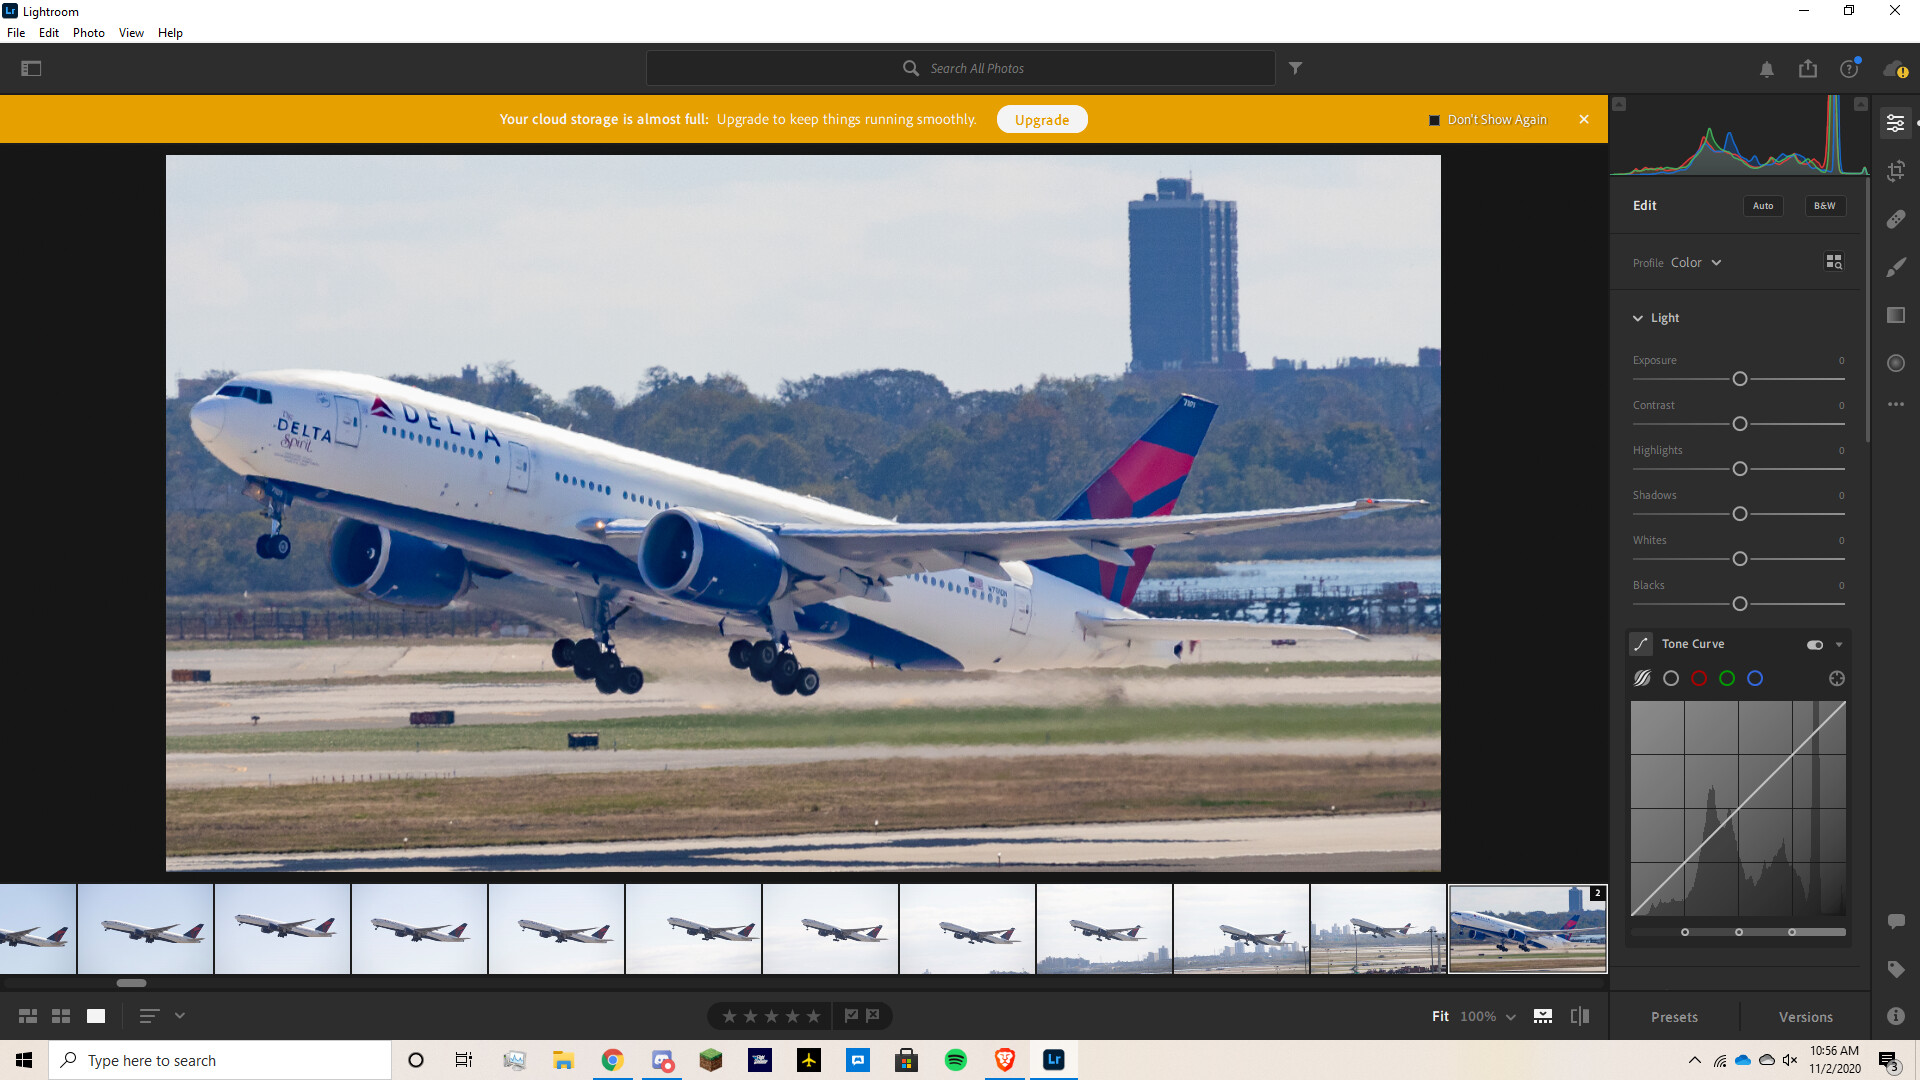
Task: Select the Healing Brush tool
Action: click(1895, 219)
